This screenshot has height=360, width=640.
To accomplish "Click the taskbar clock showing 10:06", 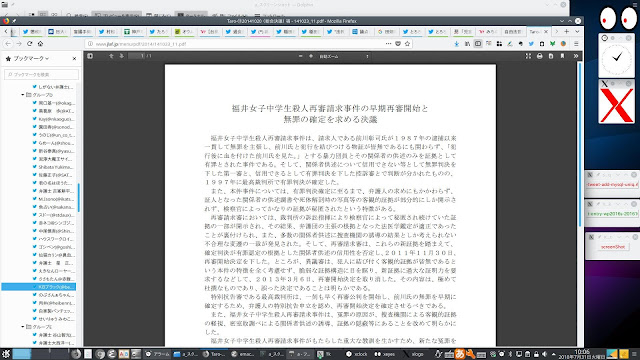I will pyautogui.click(x=582, y=354).
